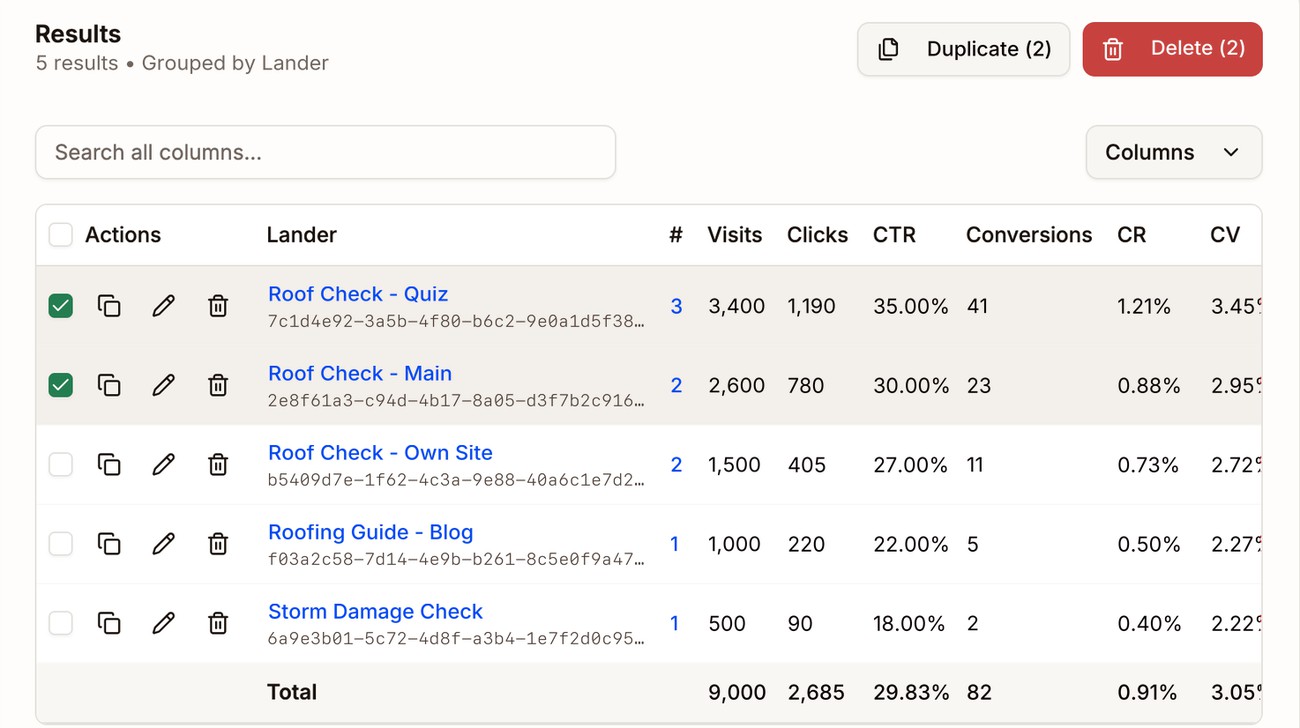Edit the Roofing Guide - Blog lander
1300x728 pixels.
(x=163, y=544)
